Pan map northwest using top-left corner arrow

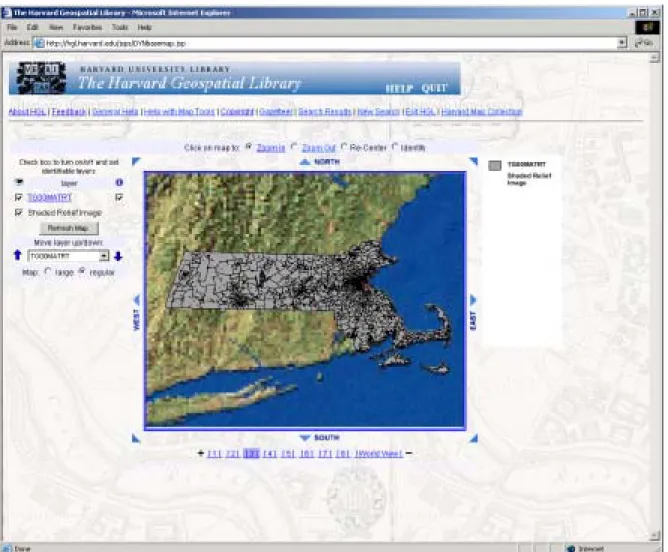[136, 161]
